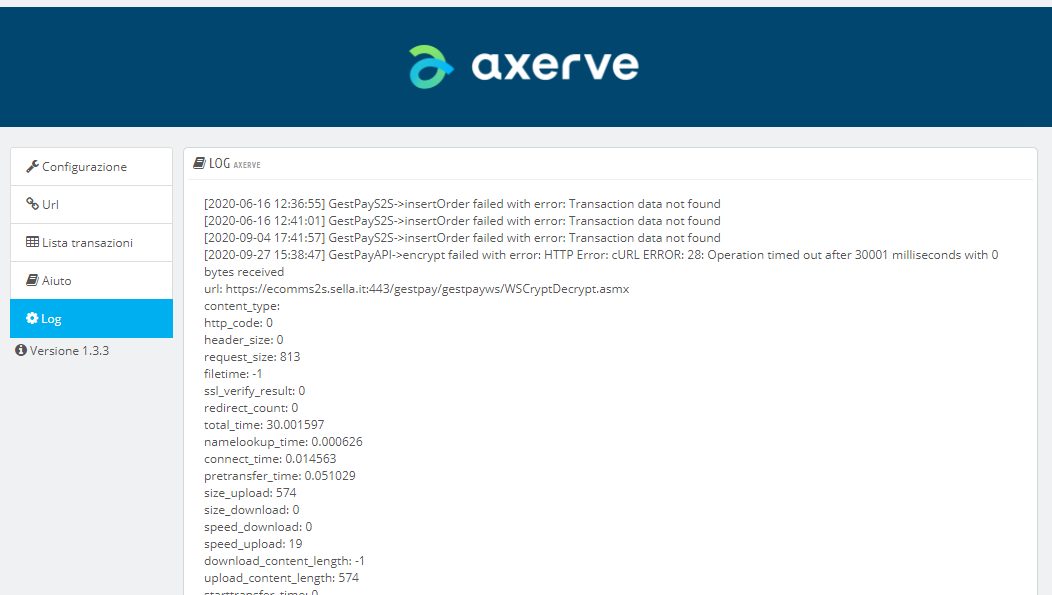1052x595 pixels.
Task: Click the axerve wordmark in banner
Action: coord(555,66)
